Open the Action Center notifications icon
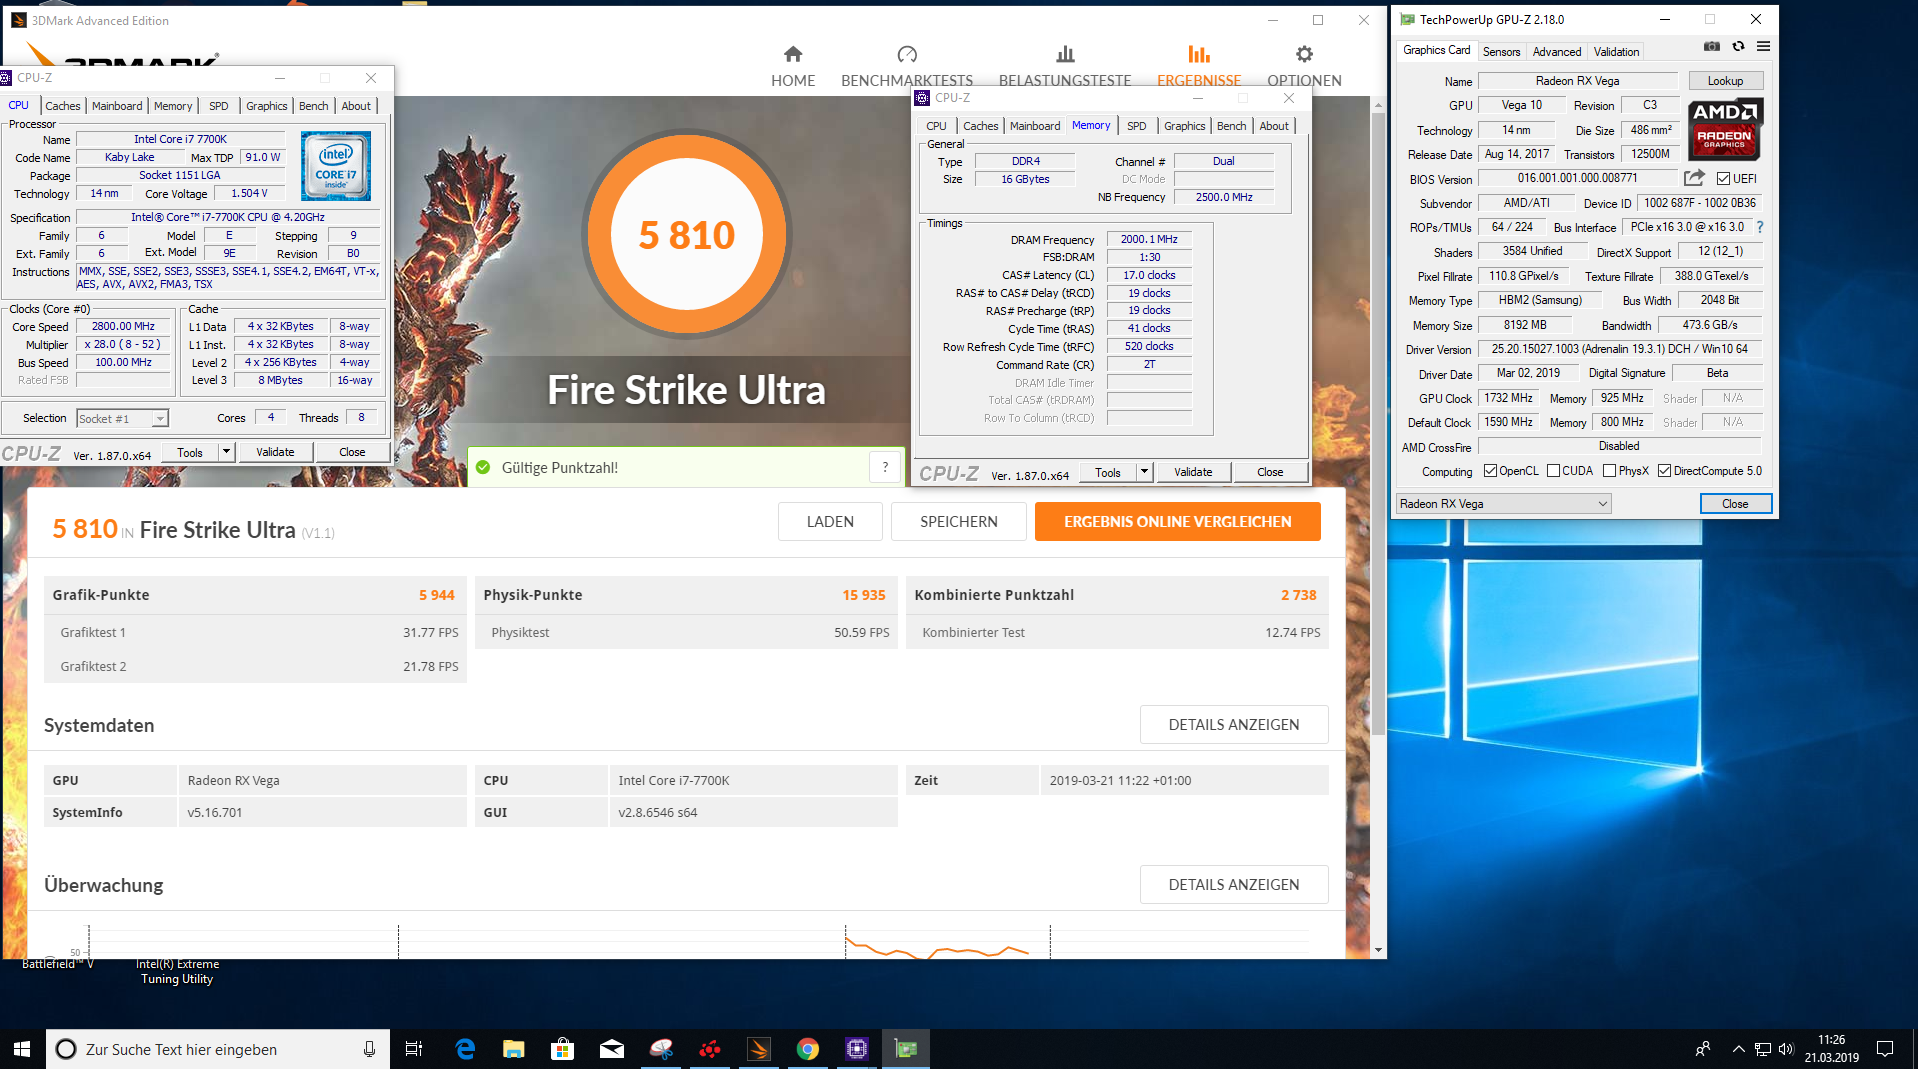The height and width of the screenshot is (1069, 1918). tap(1885, 1049)
